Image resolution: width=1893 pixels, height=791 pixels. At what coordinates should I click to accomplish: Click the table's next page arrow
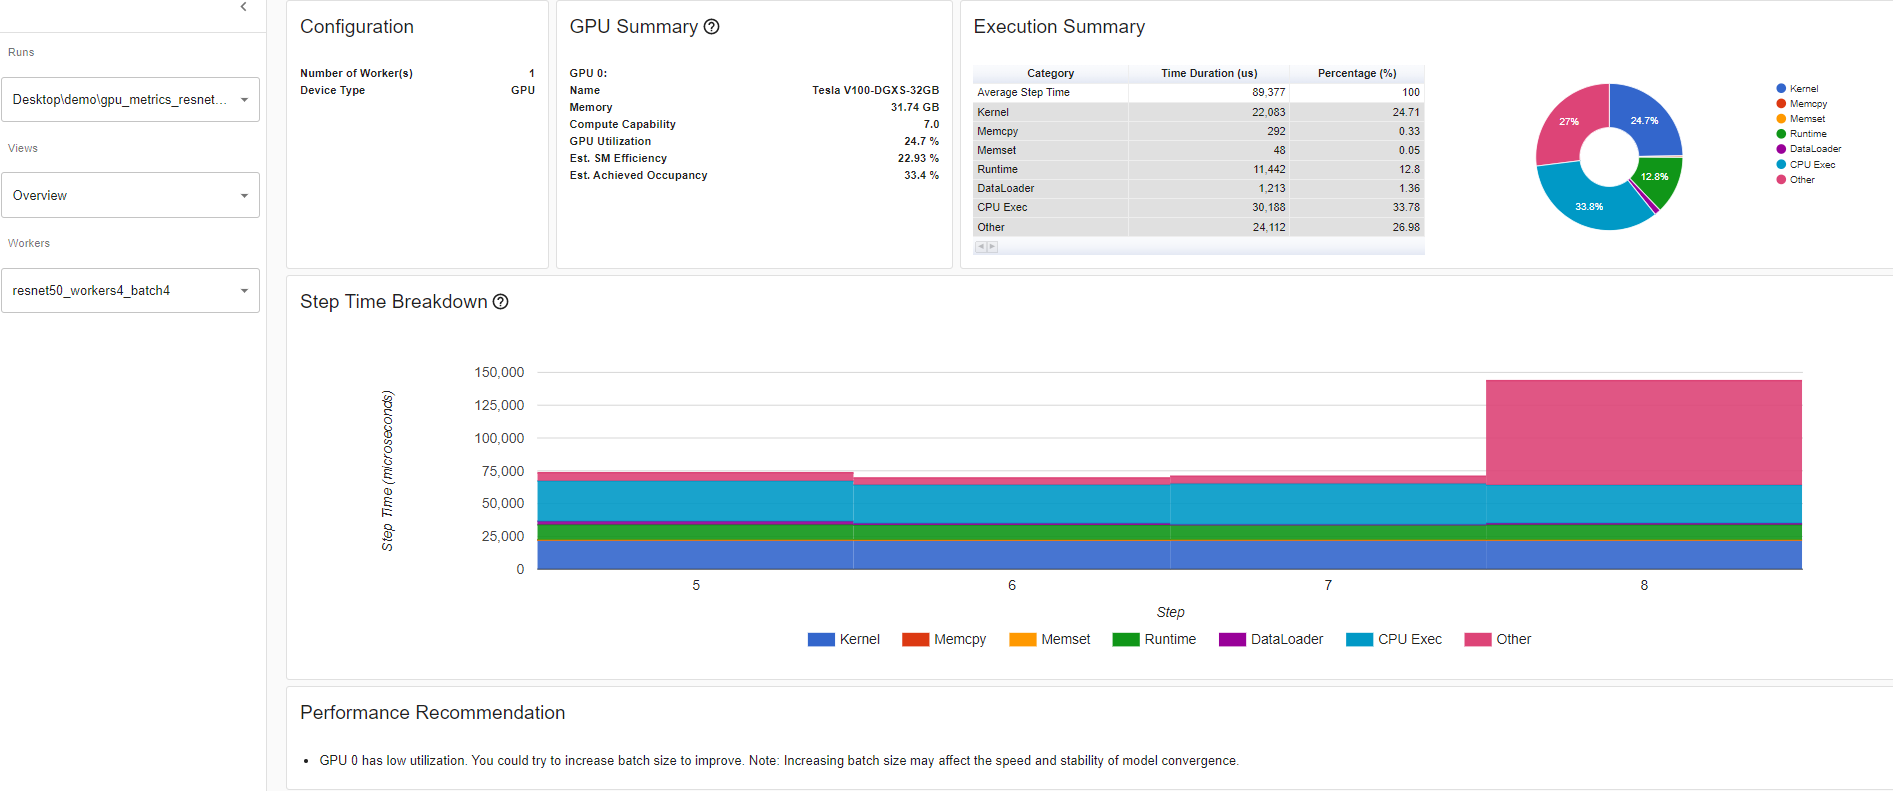[992, 247]
